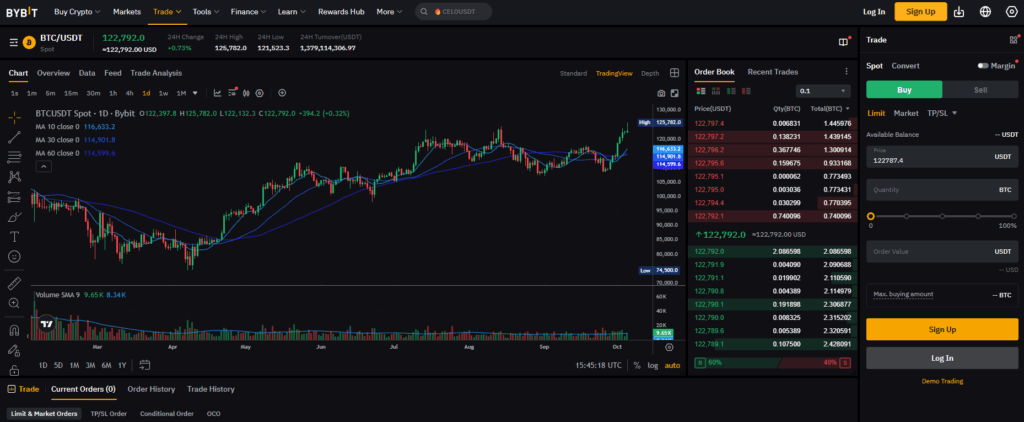
Task: Take a chart snapshot with camera icon
Action: tap(661, 93)
